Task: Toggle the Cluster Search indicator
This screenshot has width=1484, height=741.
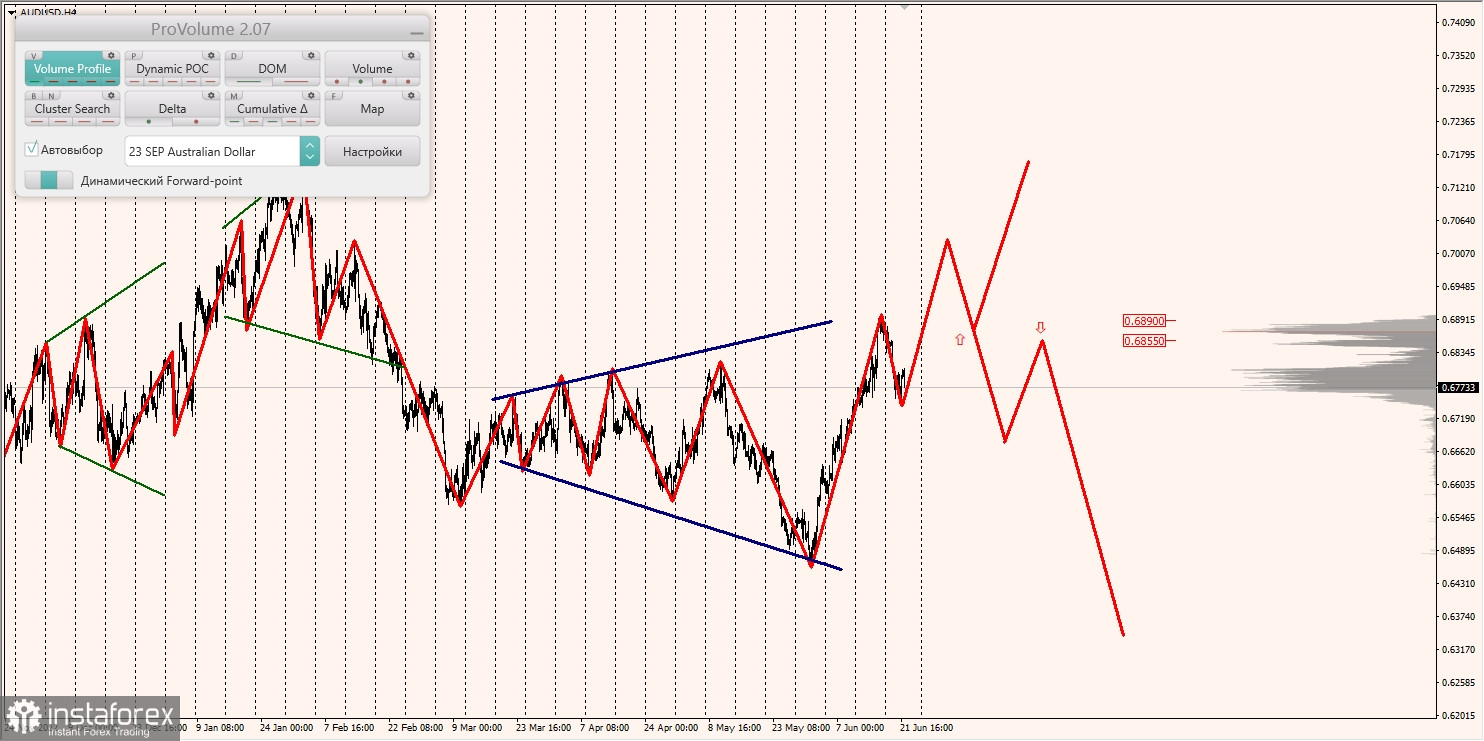Action: point(72,108)
